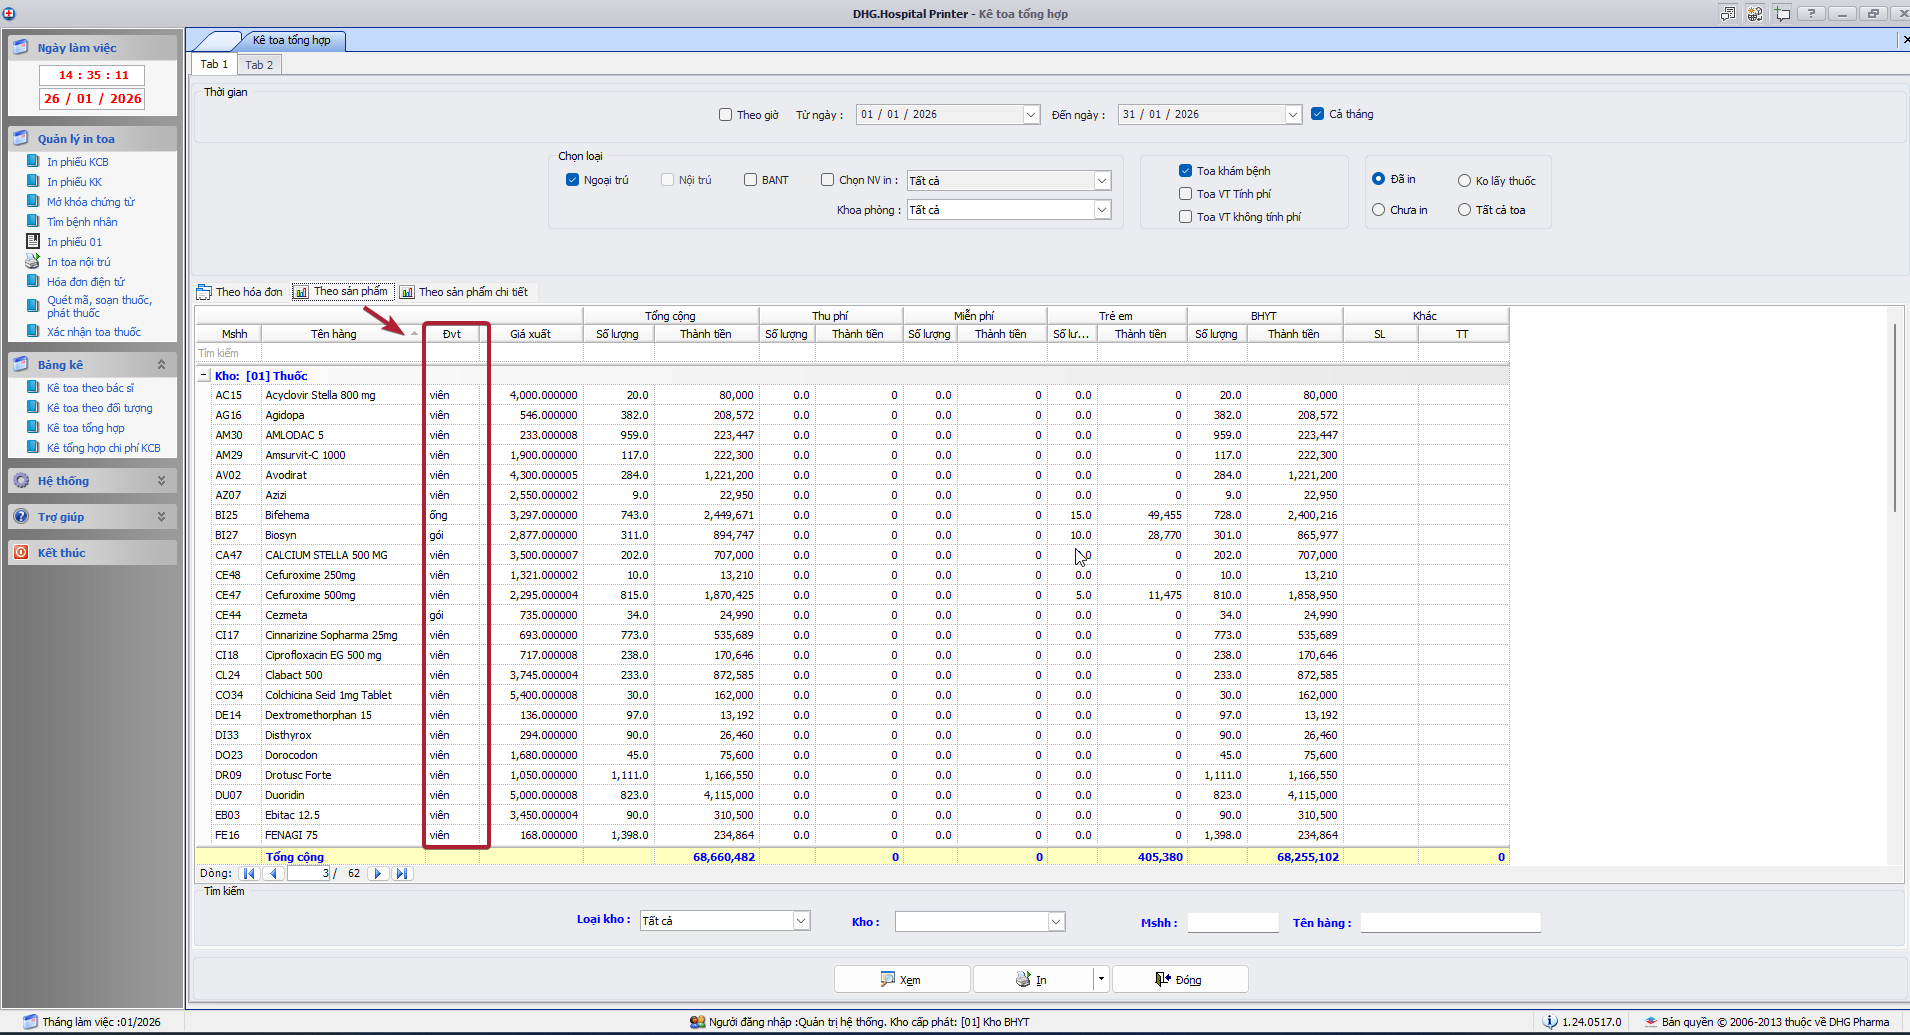This screenshot has width=1910, height=1035.
Task: Enable the Chọn NV in checkbox
Action: tap(828, 180)
